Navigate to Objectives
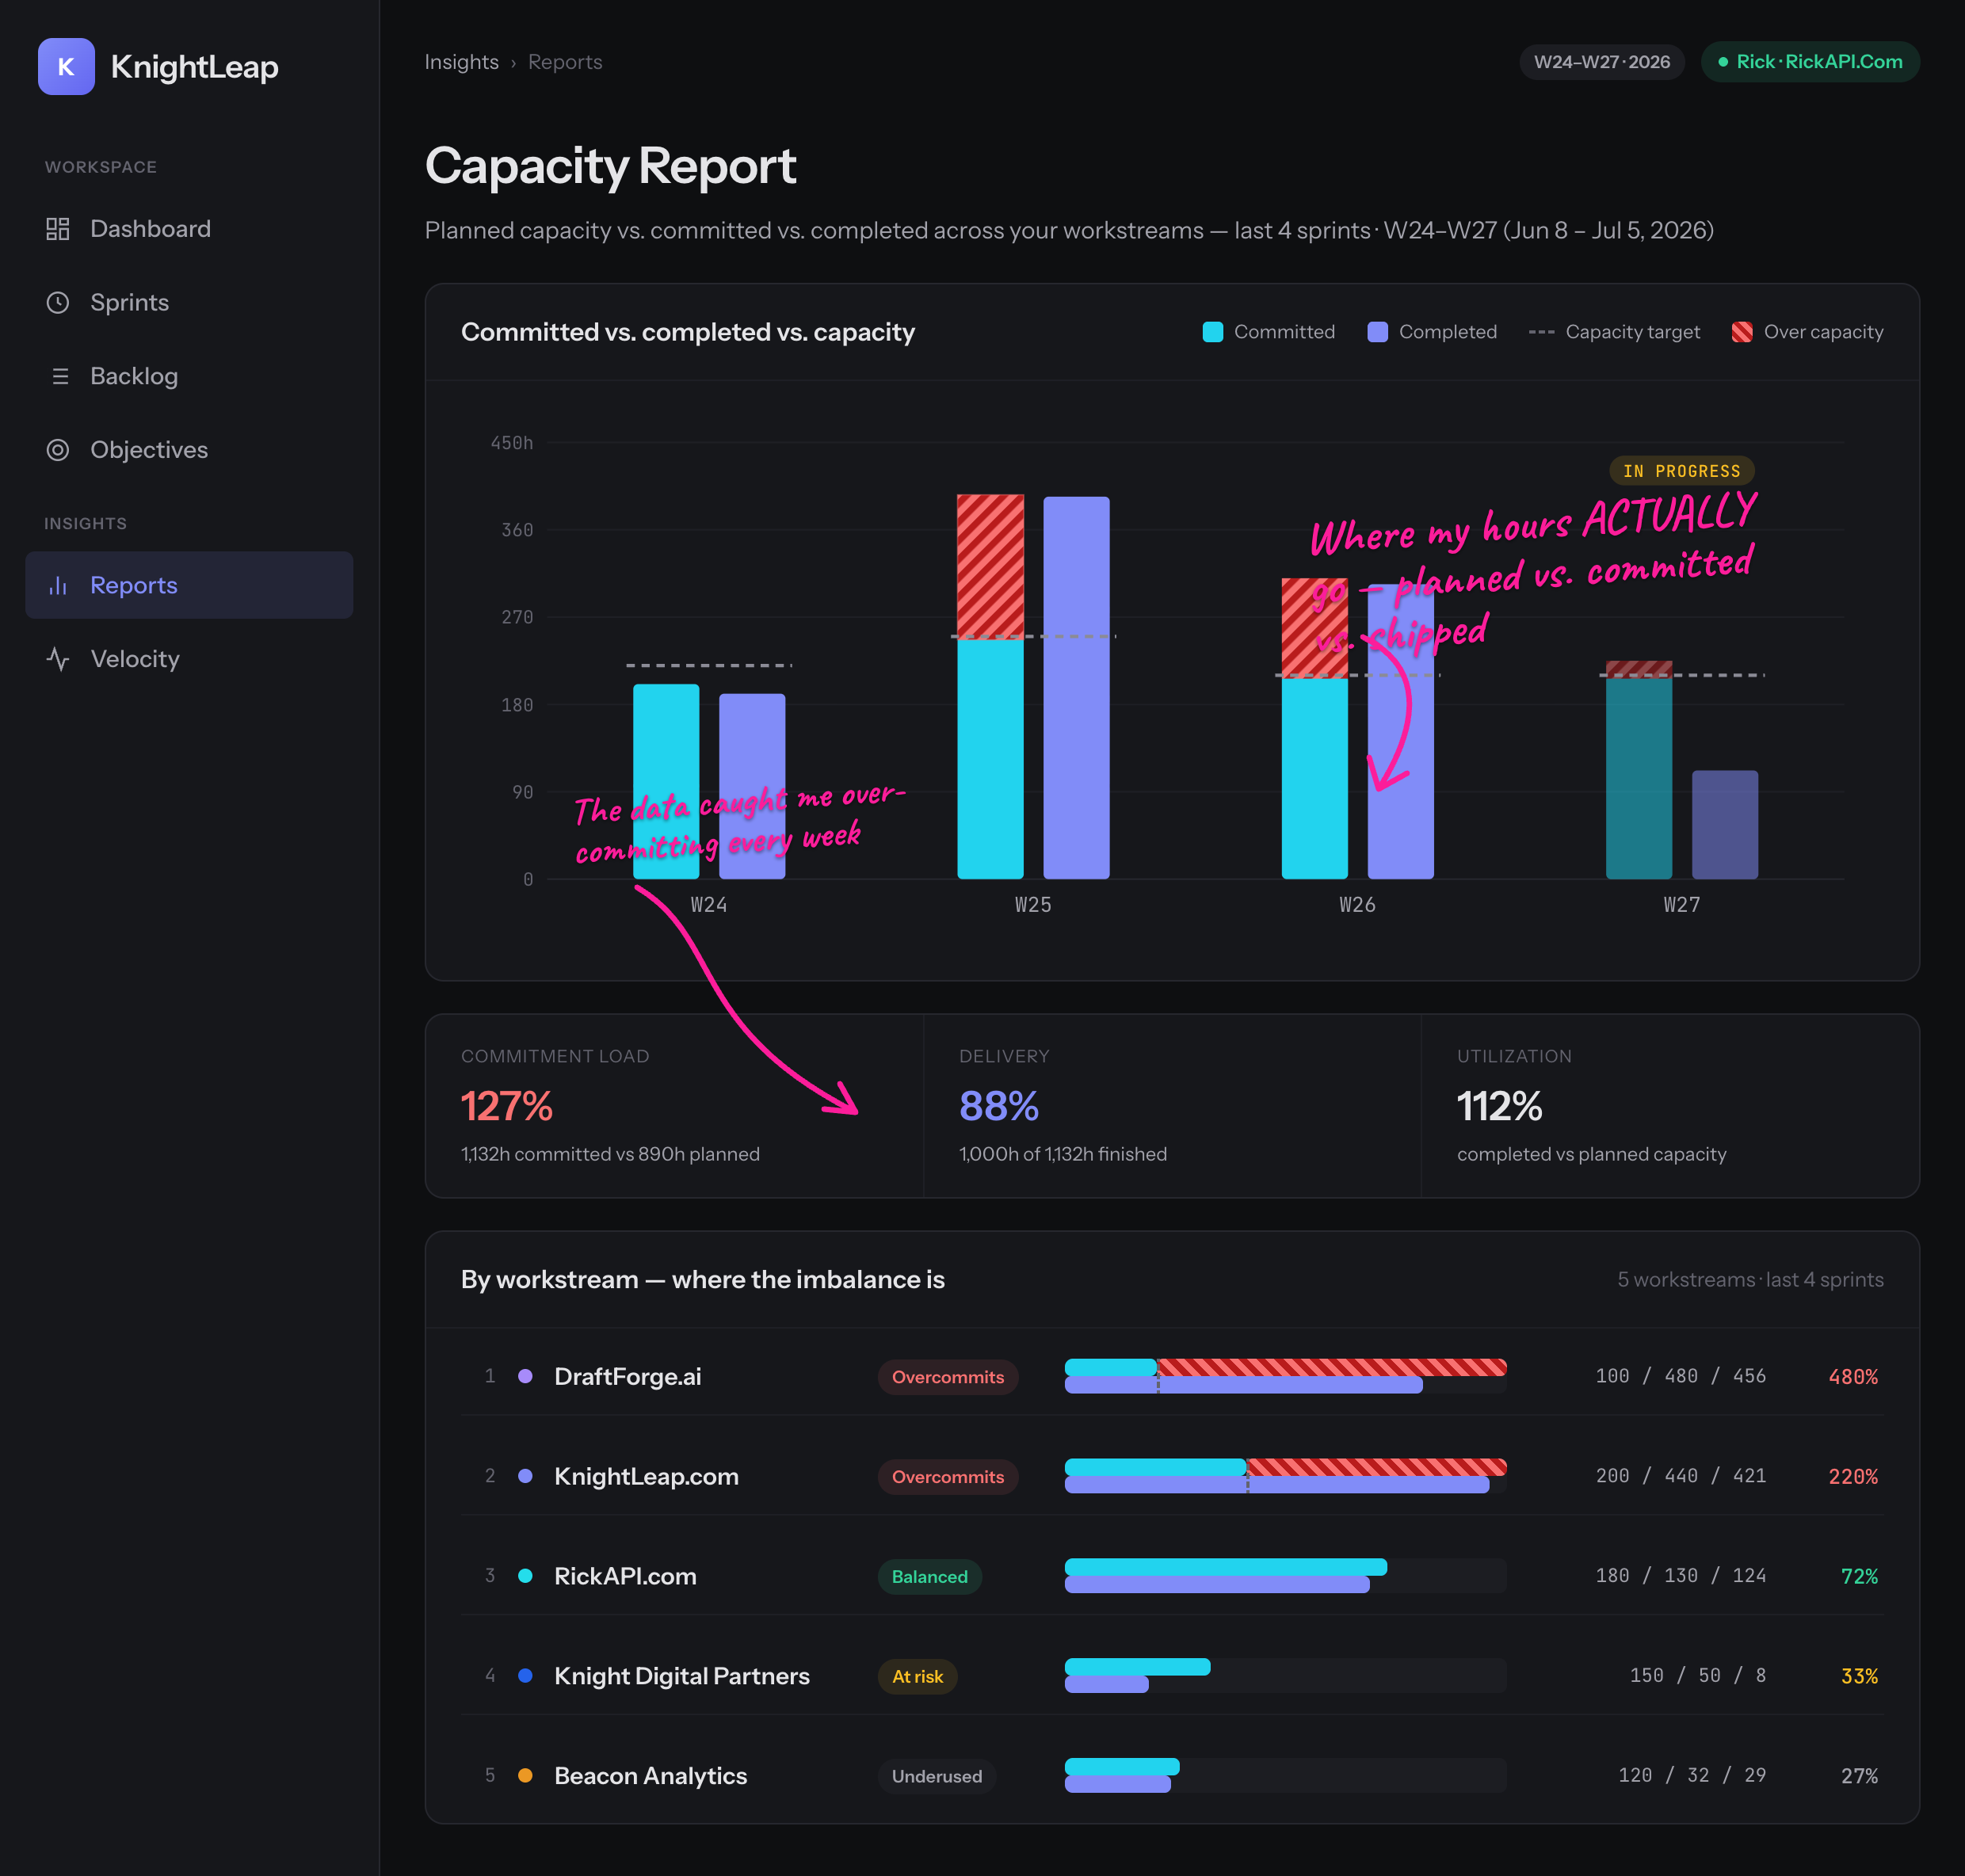Screen dimensions: 1965x1876 (189, 450)
